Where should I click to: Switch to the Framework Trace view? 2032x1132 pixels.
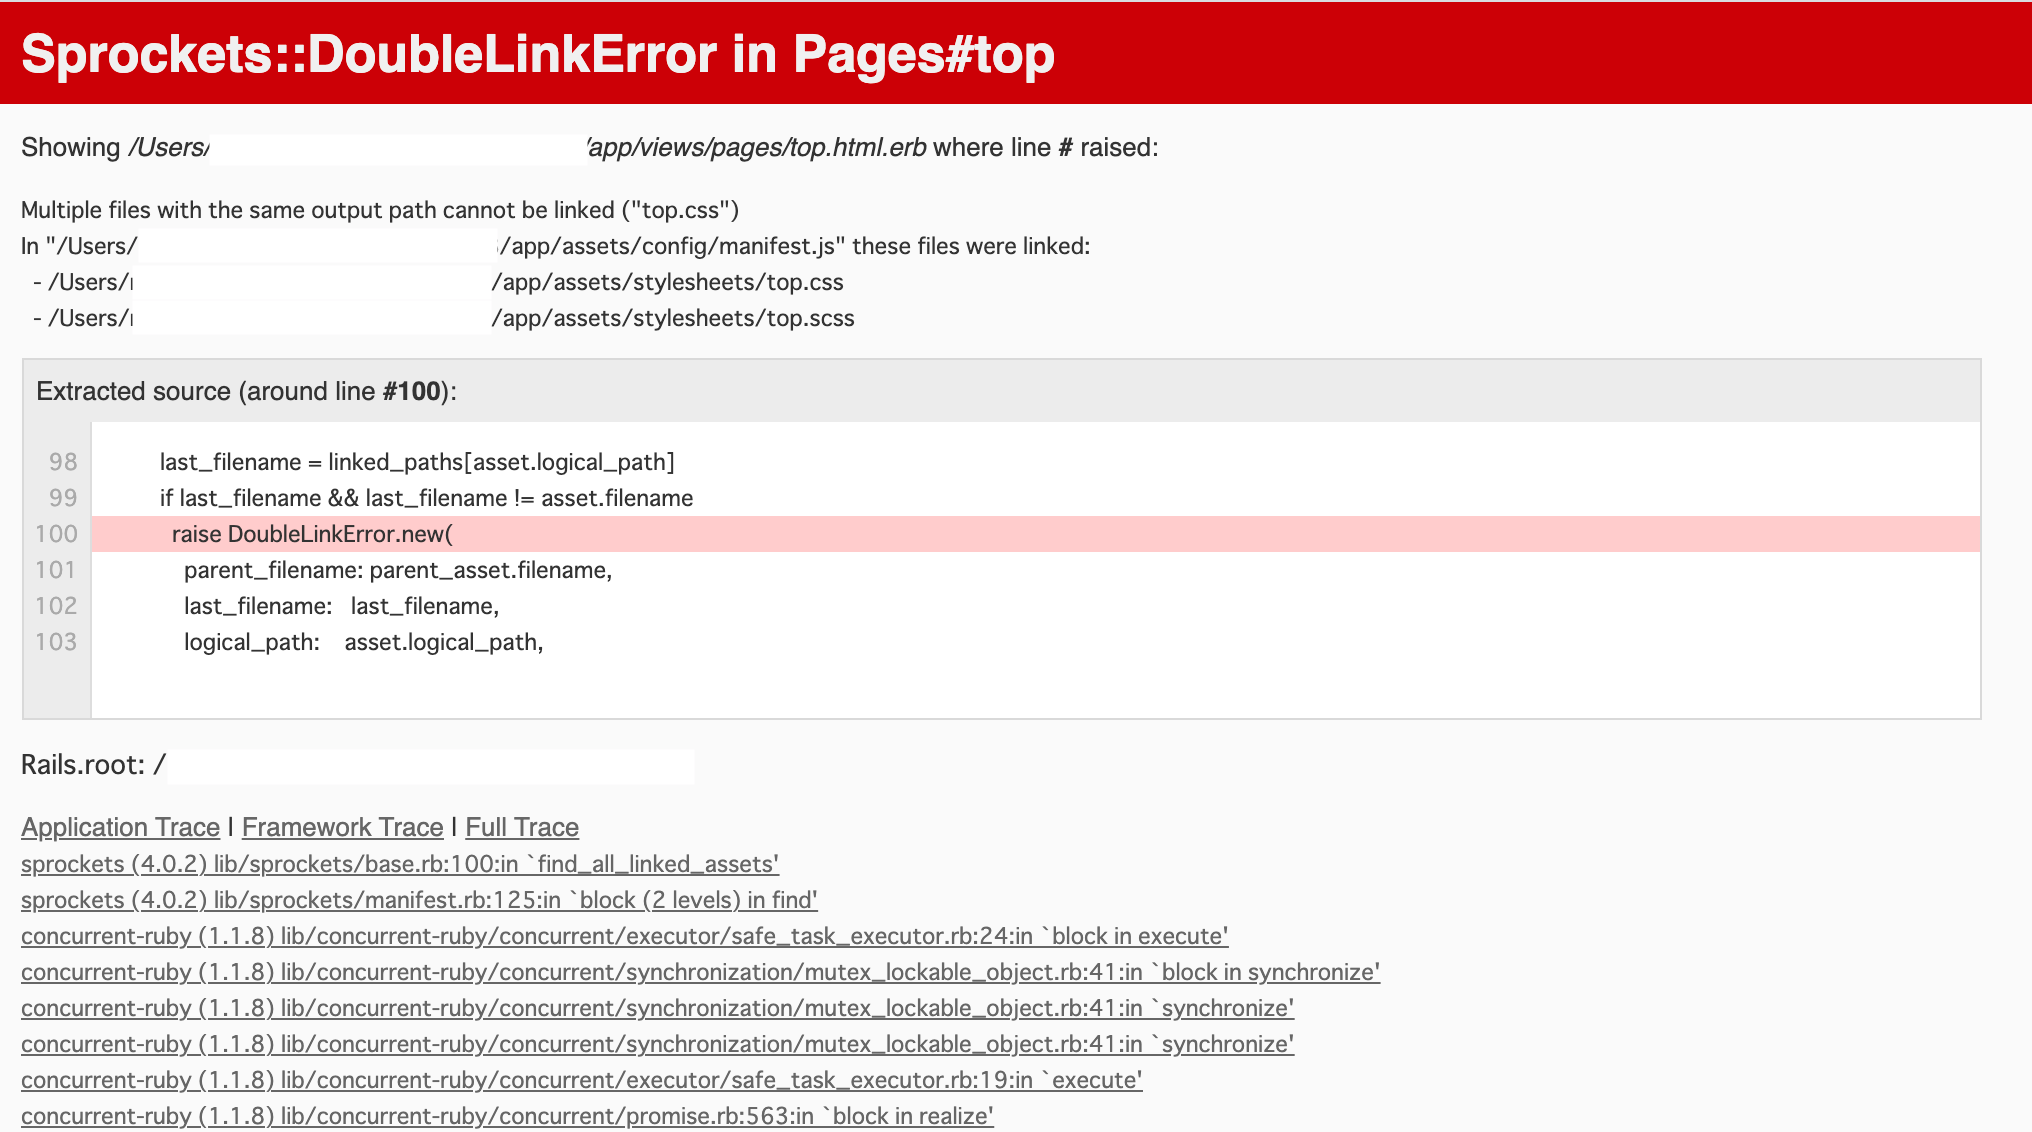(x=342, y=827)
